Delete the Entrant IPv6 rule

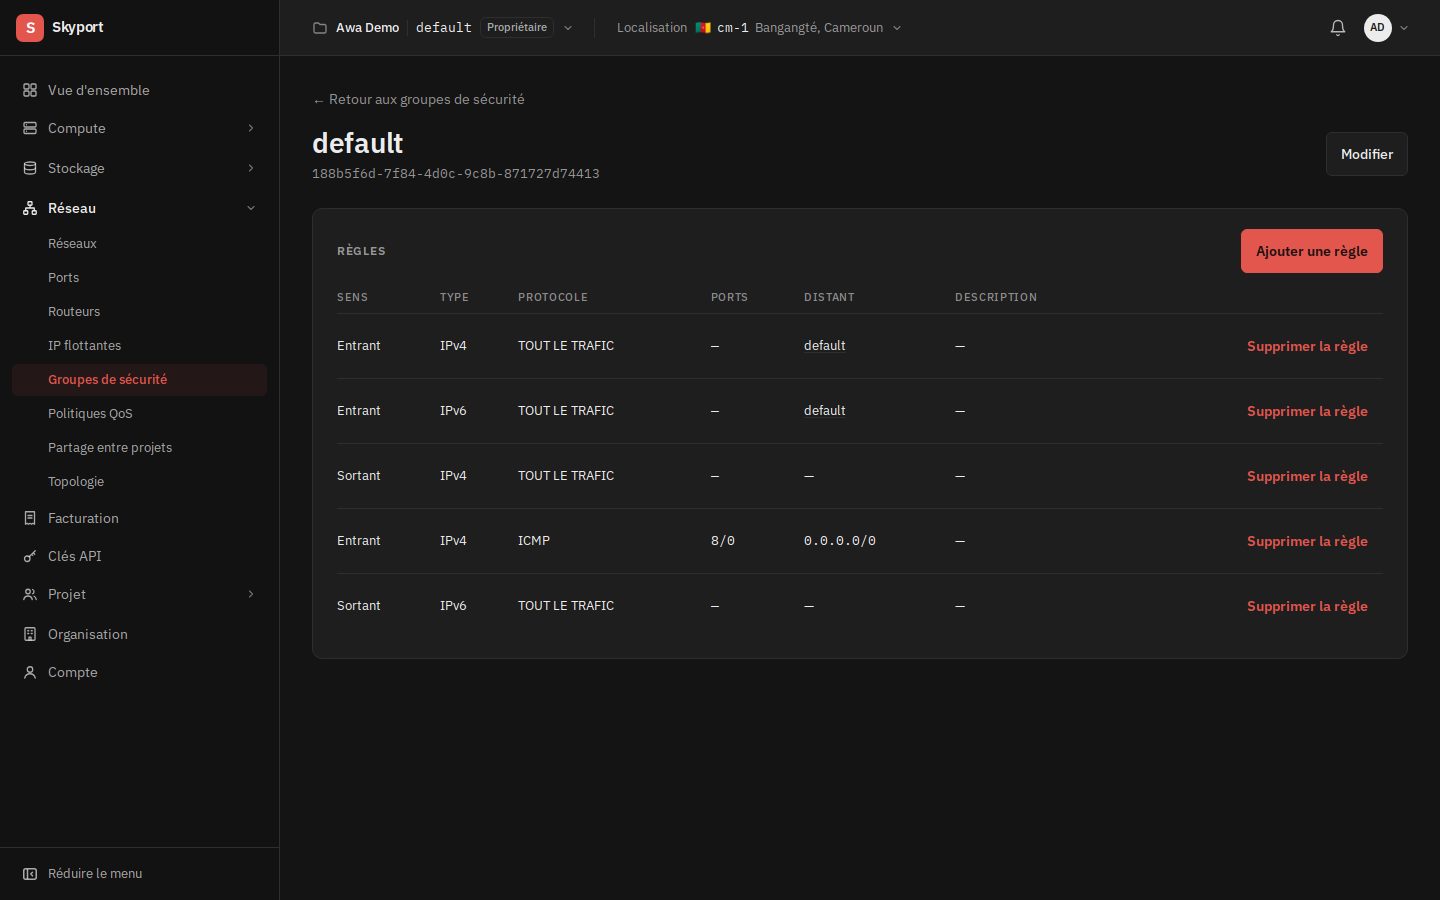click(1307, 411)
